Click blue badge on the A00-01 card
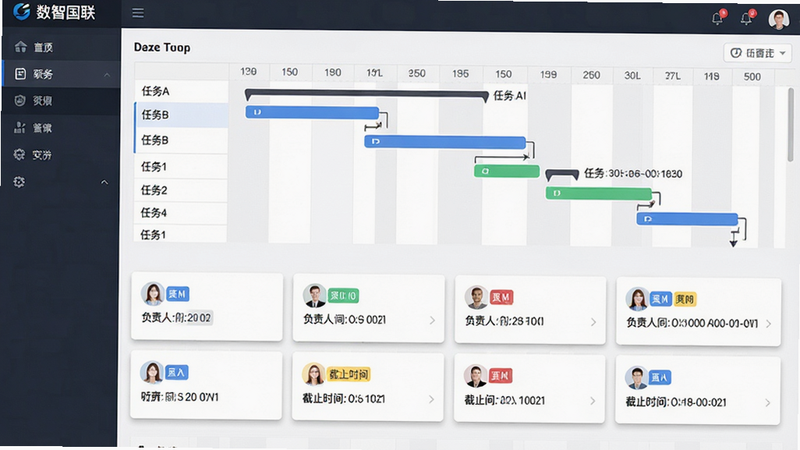The width and height of the screenshot is (800, 450). coord(661,299)
